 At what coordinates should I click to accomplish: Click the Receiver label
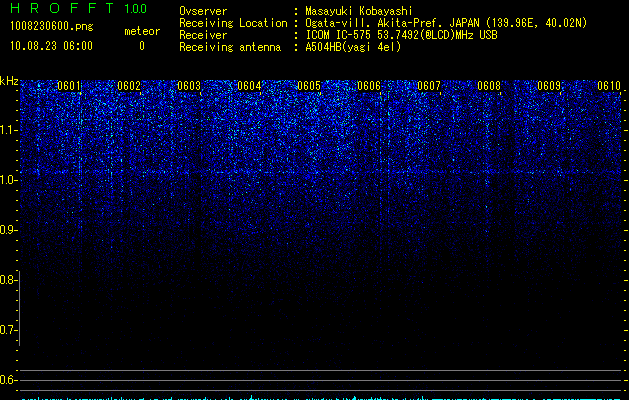[203, 35]
